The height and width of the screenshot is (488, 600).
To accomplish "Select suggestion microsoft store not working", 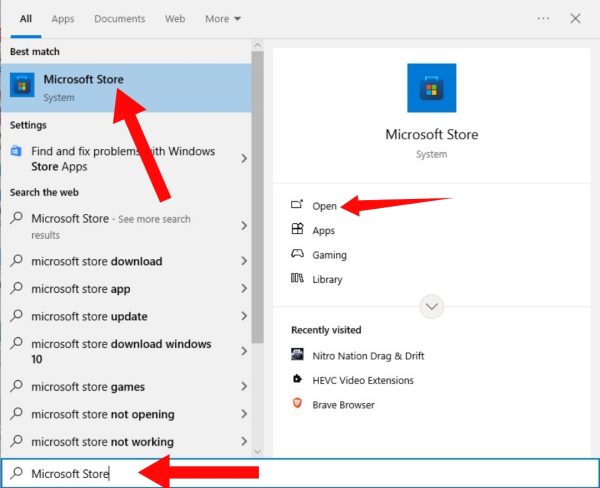I will (103, 442).
